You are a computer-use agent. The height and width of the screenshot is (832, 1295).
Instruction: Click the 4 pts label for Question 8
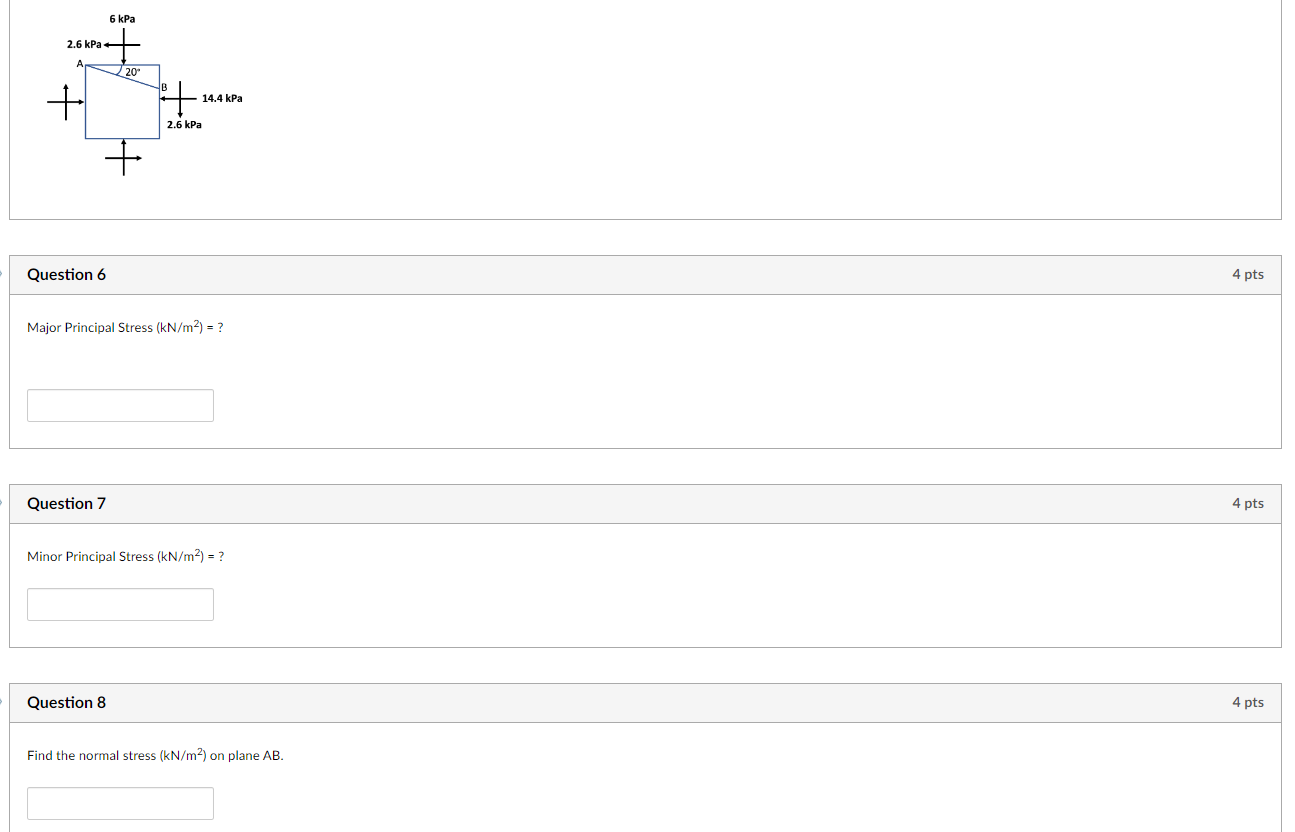(x=1247, y=702)
